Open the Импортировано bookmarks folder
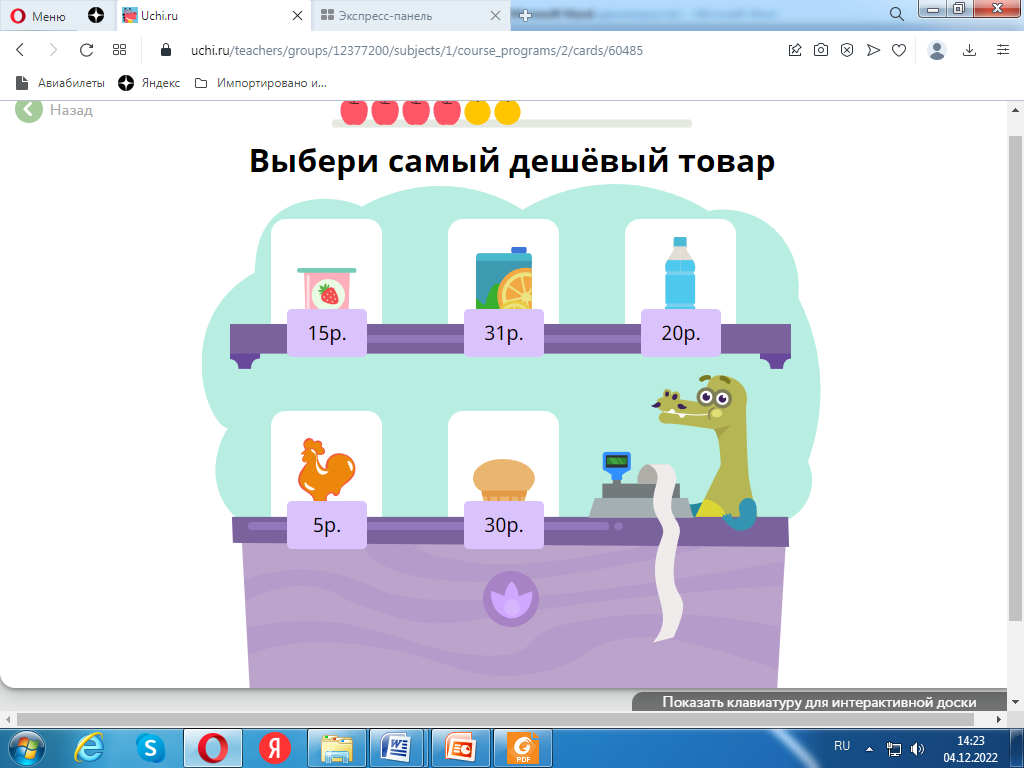 260,83
